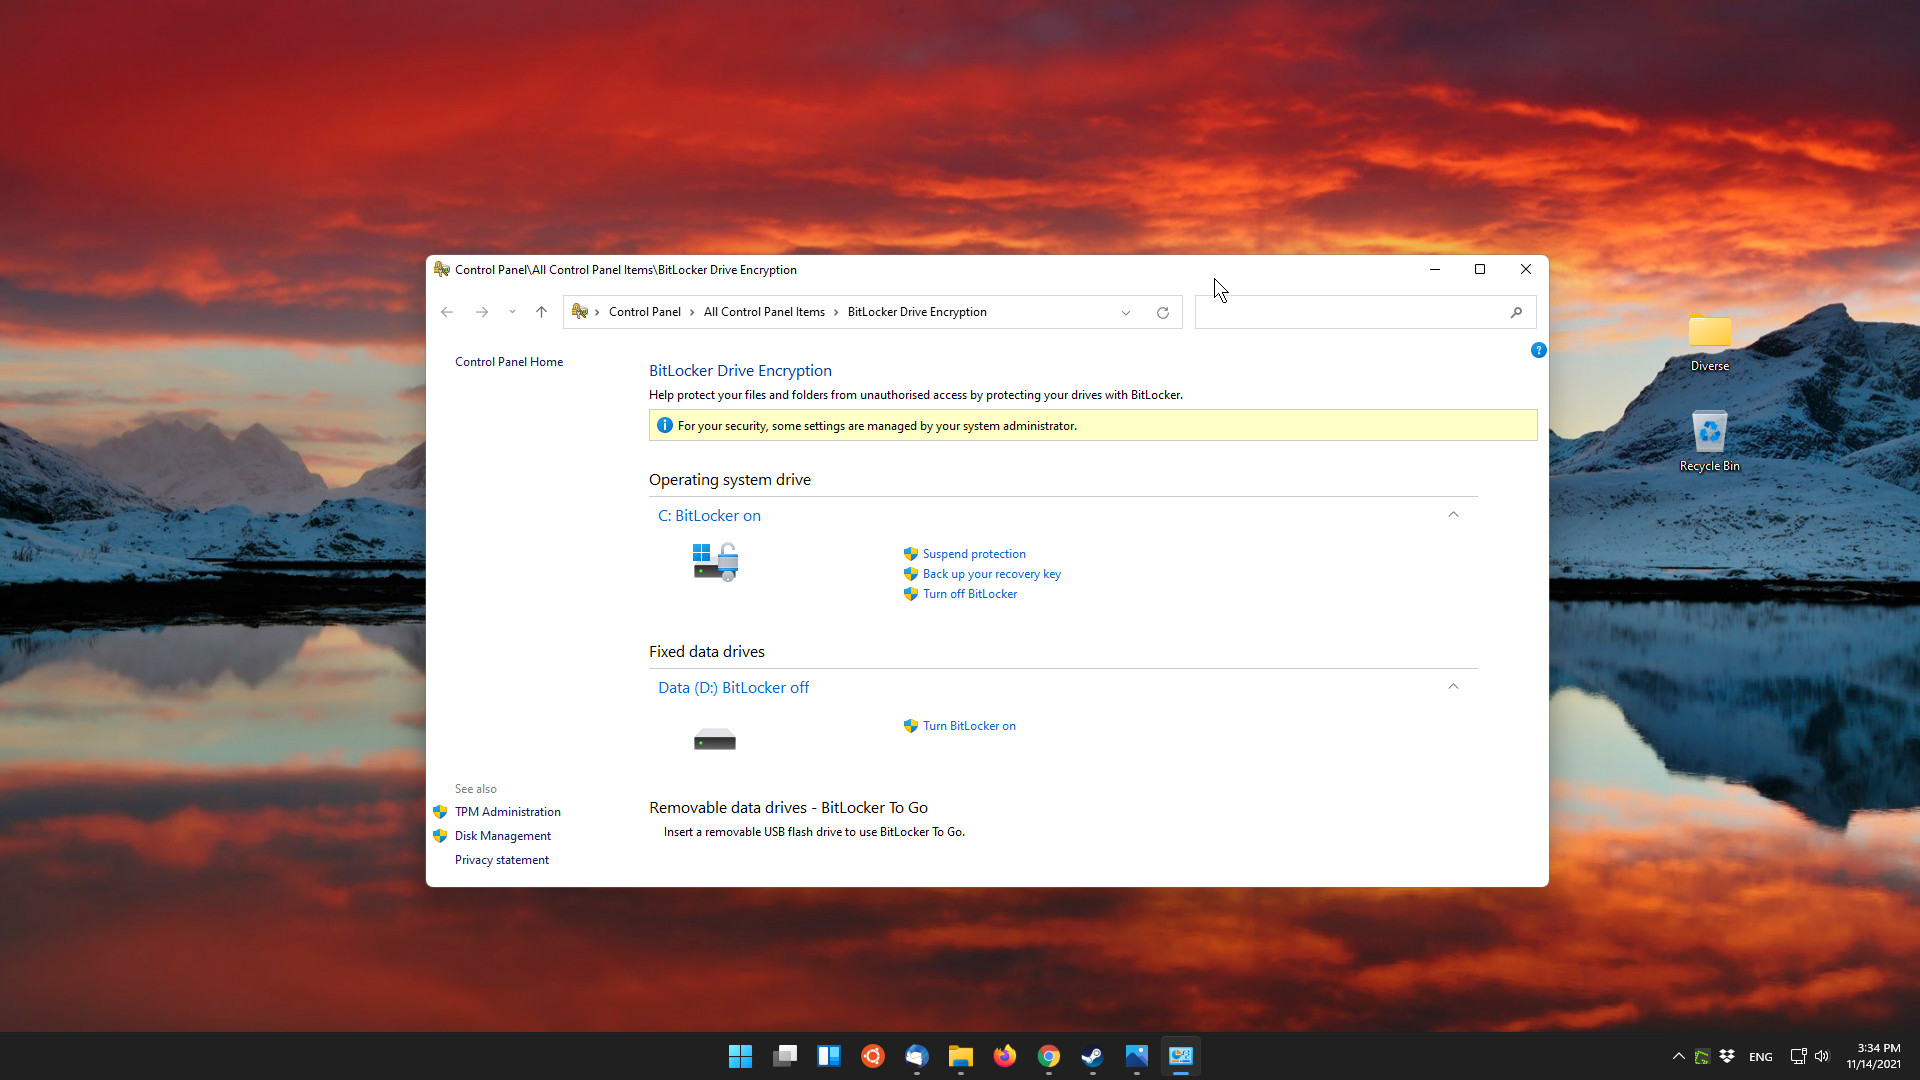Click Control Panel breadcrumb

[644, 312]
